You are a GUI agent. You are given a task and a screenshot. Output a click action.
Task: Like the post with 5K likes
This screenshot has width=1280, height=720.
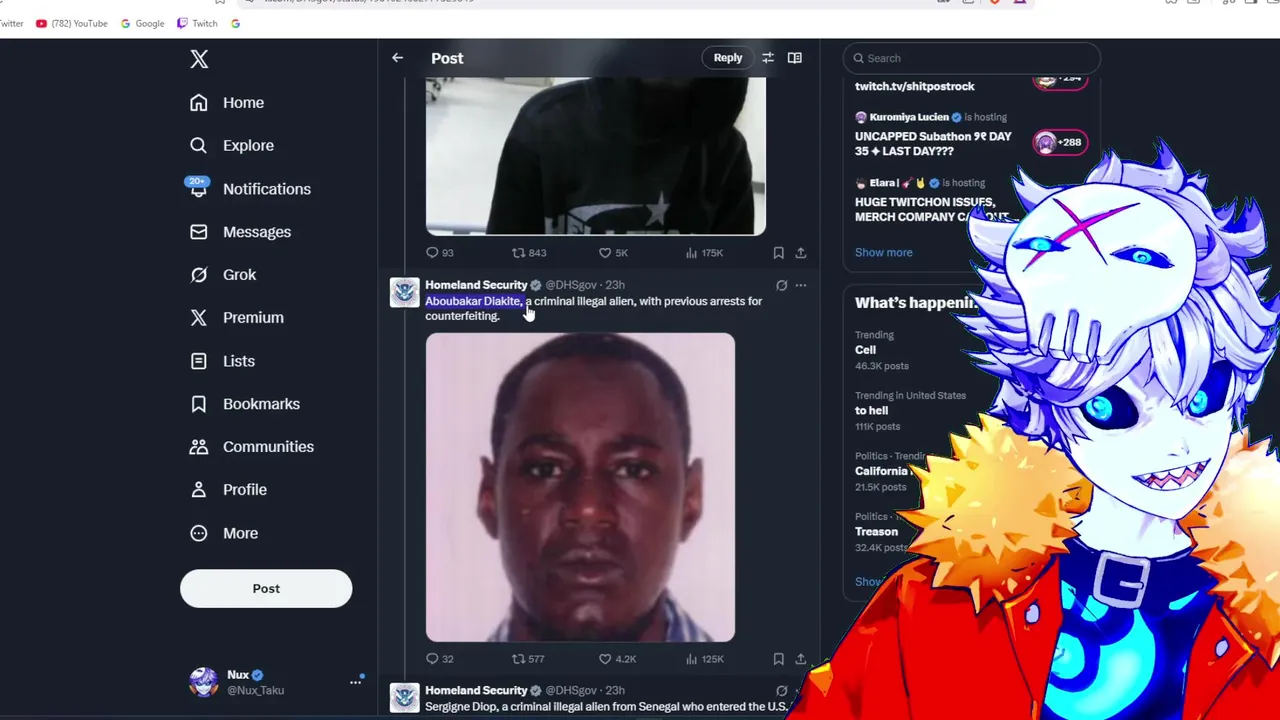tap(613, 253)
